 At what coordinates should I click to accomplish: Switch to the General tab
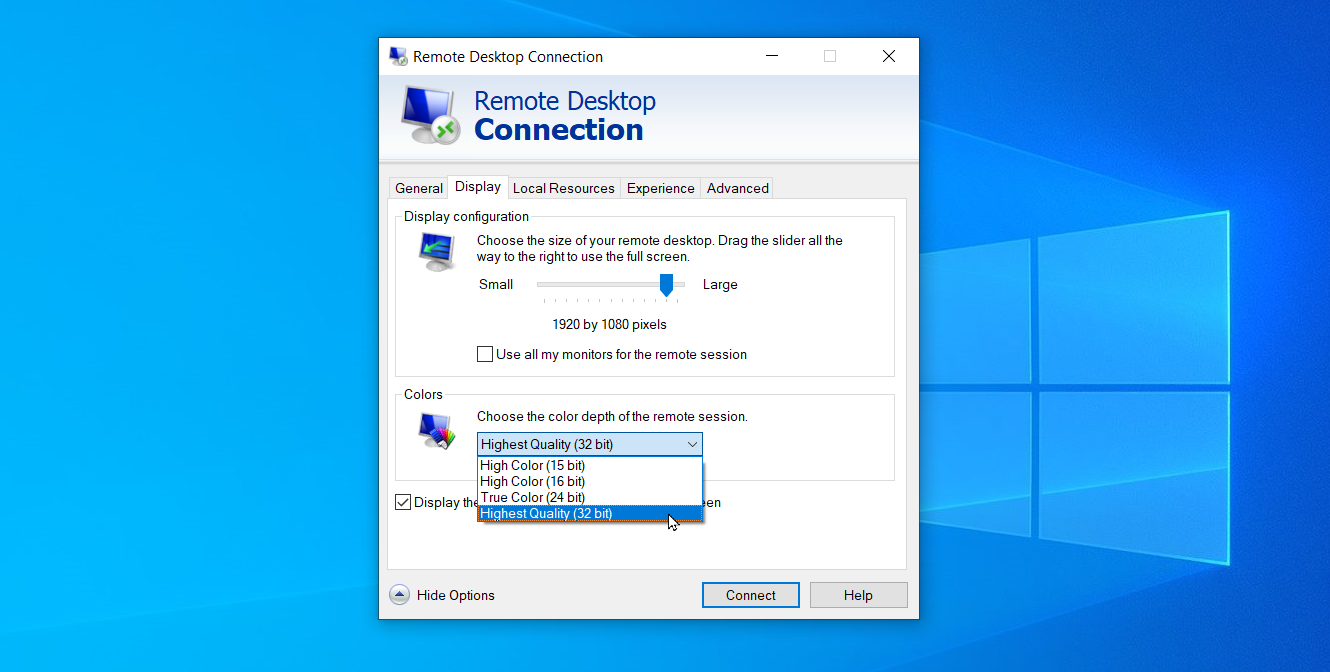coord(419,188)
